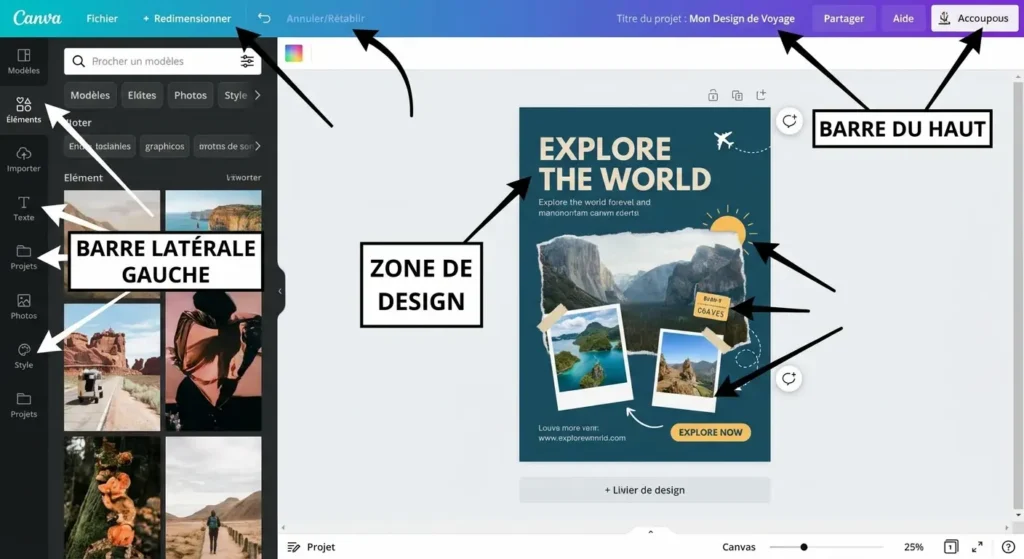The image size is (1024, 559).
Task: Select the Modèles filter tab
Action: coord(90,95)
